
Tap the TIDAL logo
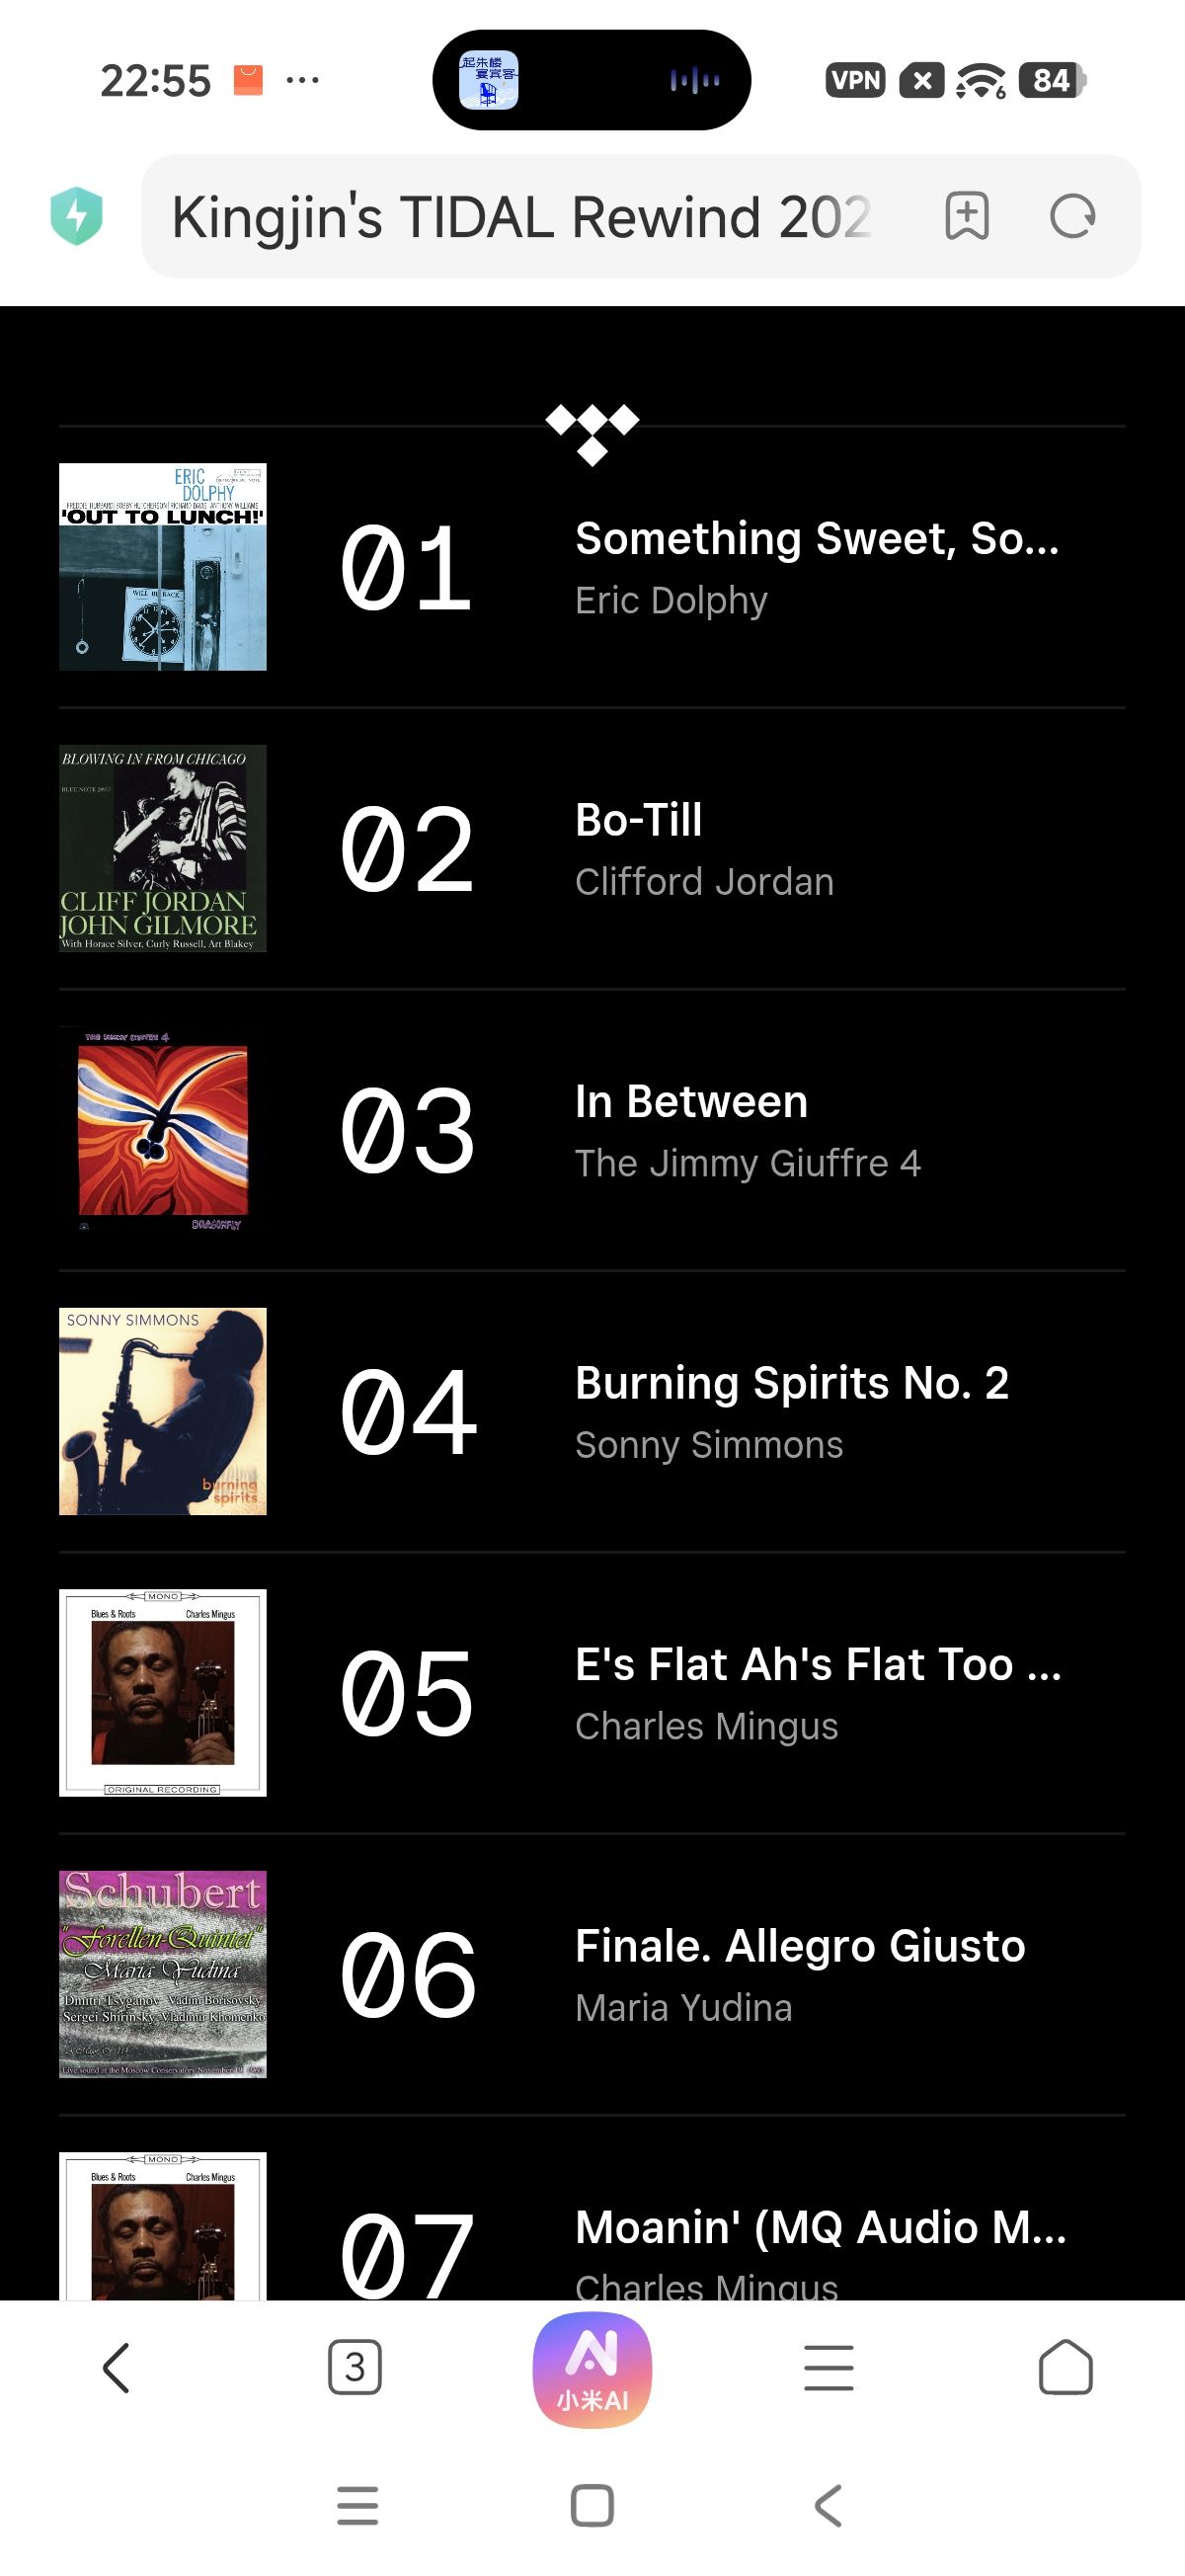(x=592, y=433)
